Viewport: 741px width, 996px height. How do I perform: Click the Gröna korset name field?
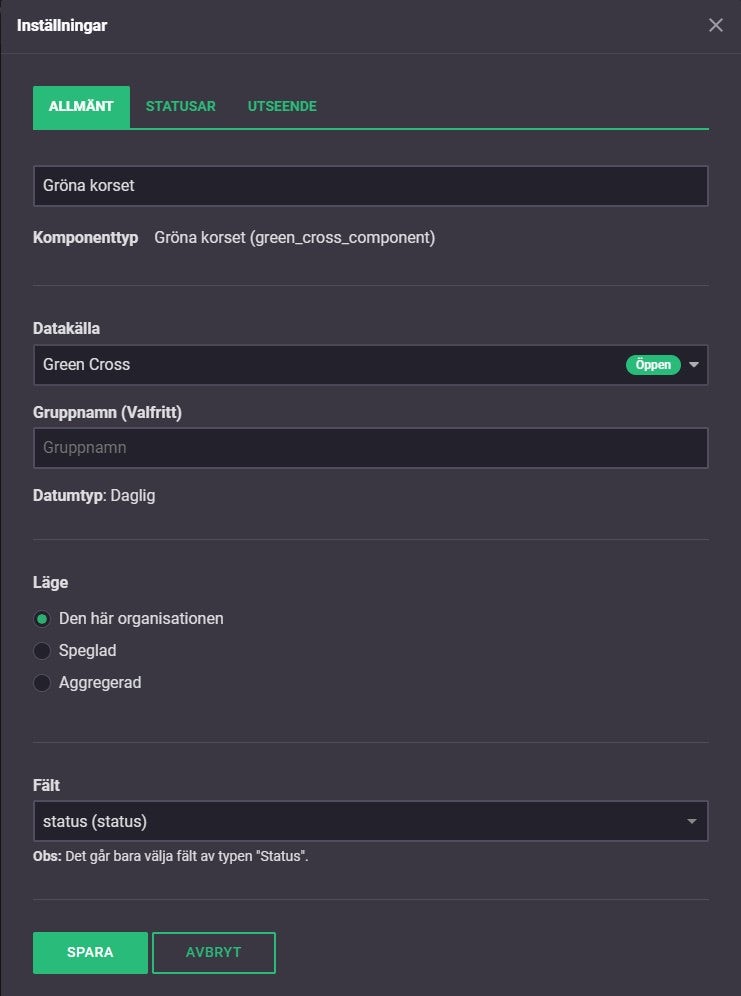click(x=370, y=186)
